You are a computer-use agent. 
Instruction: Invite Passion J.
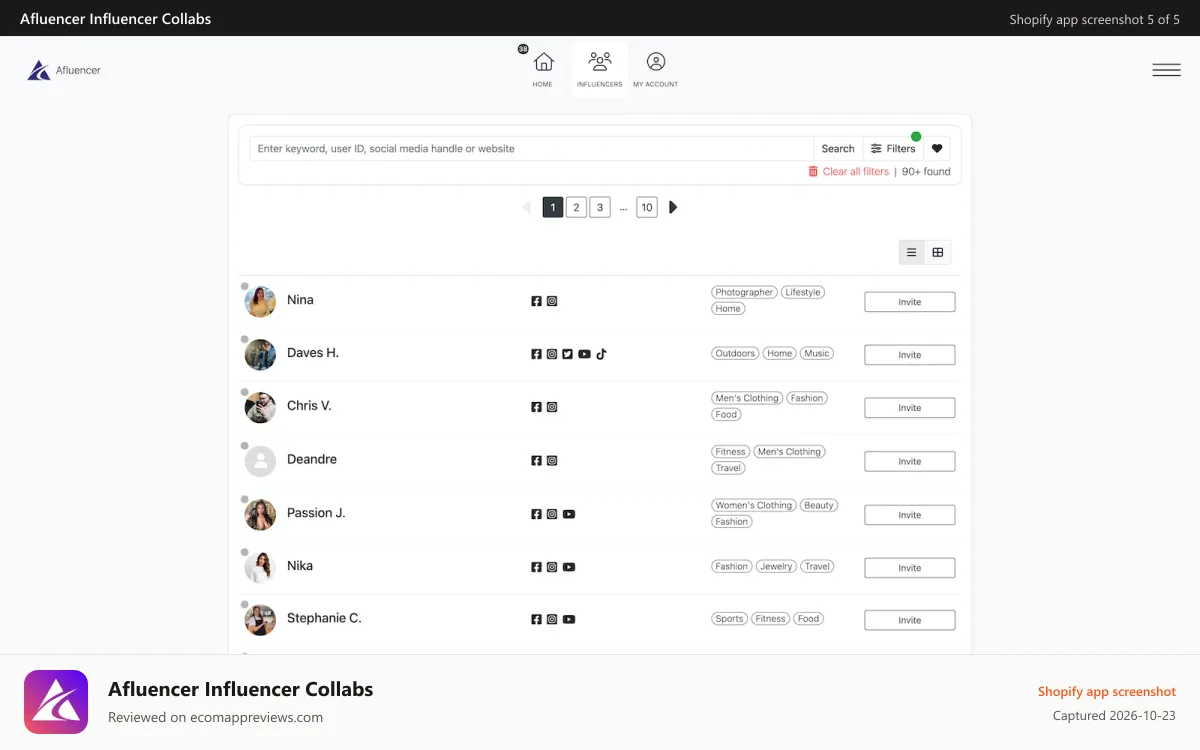coord(910,515)
